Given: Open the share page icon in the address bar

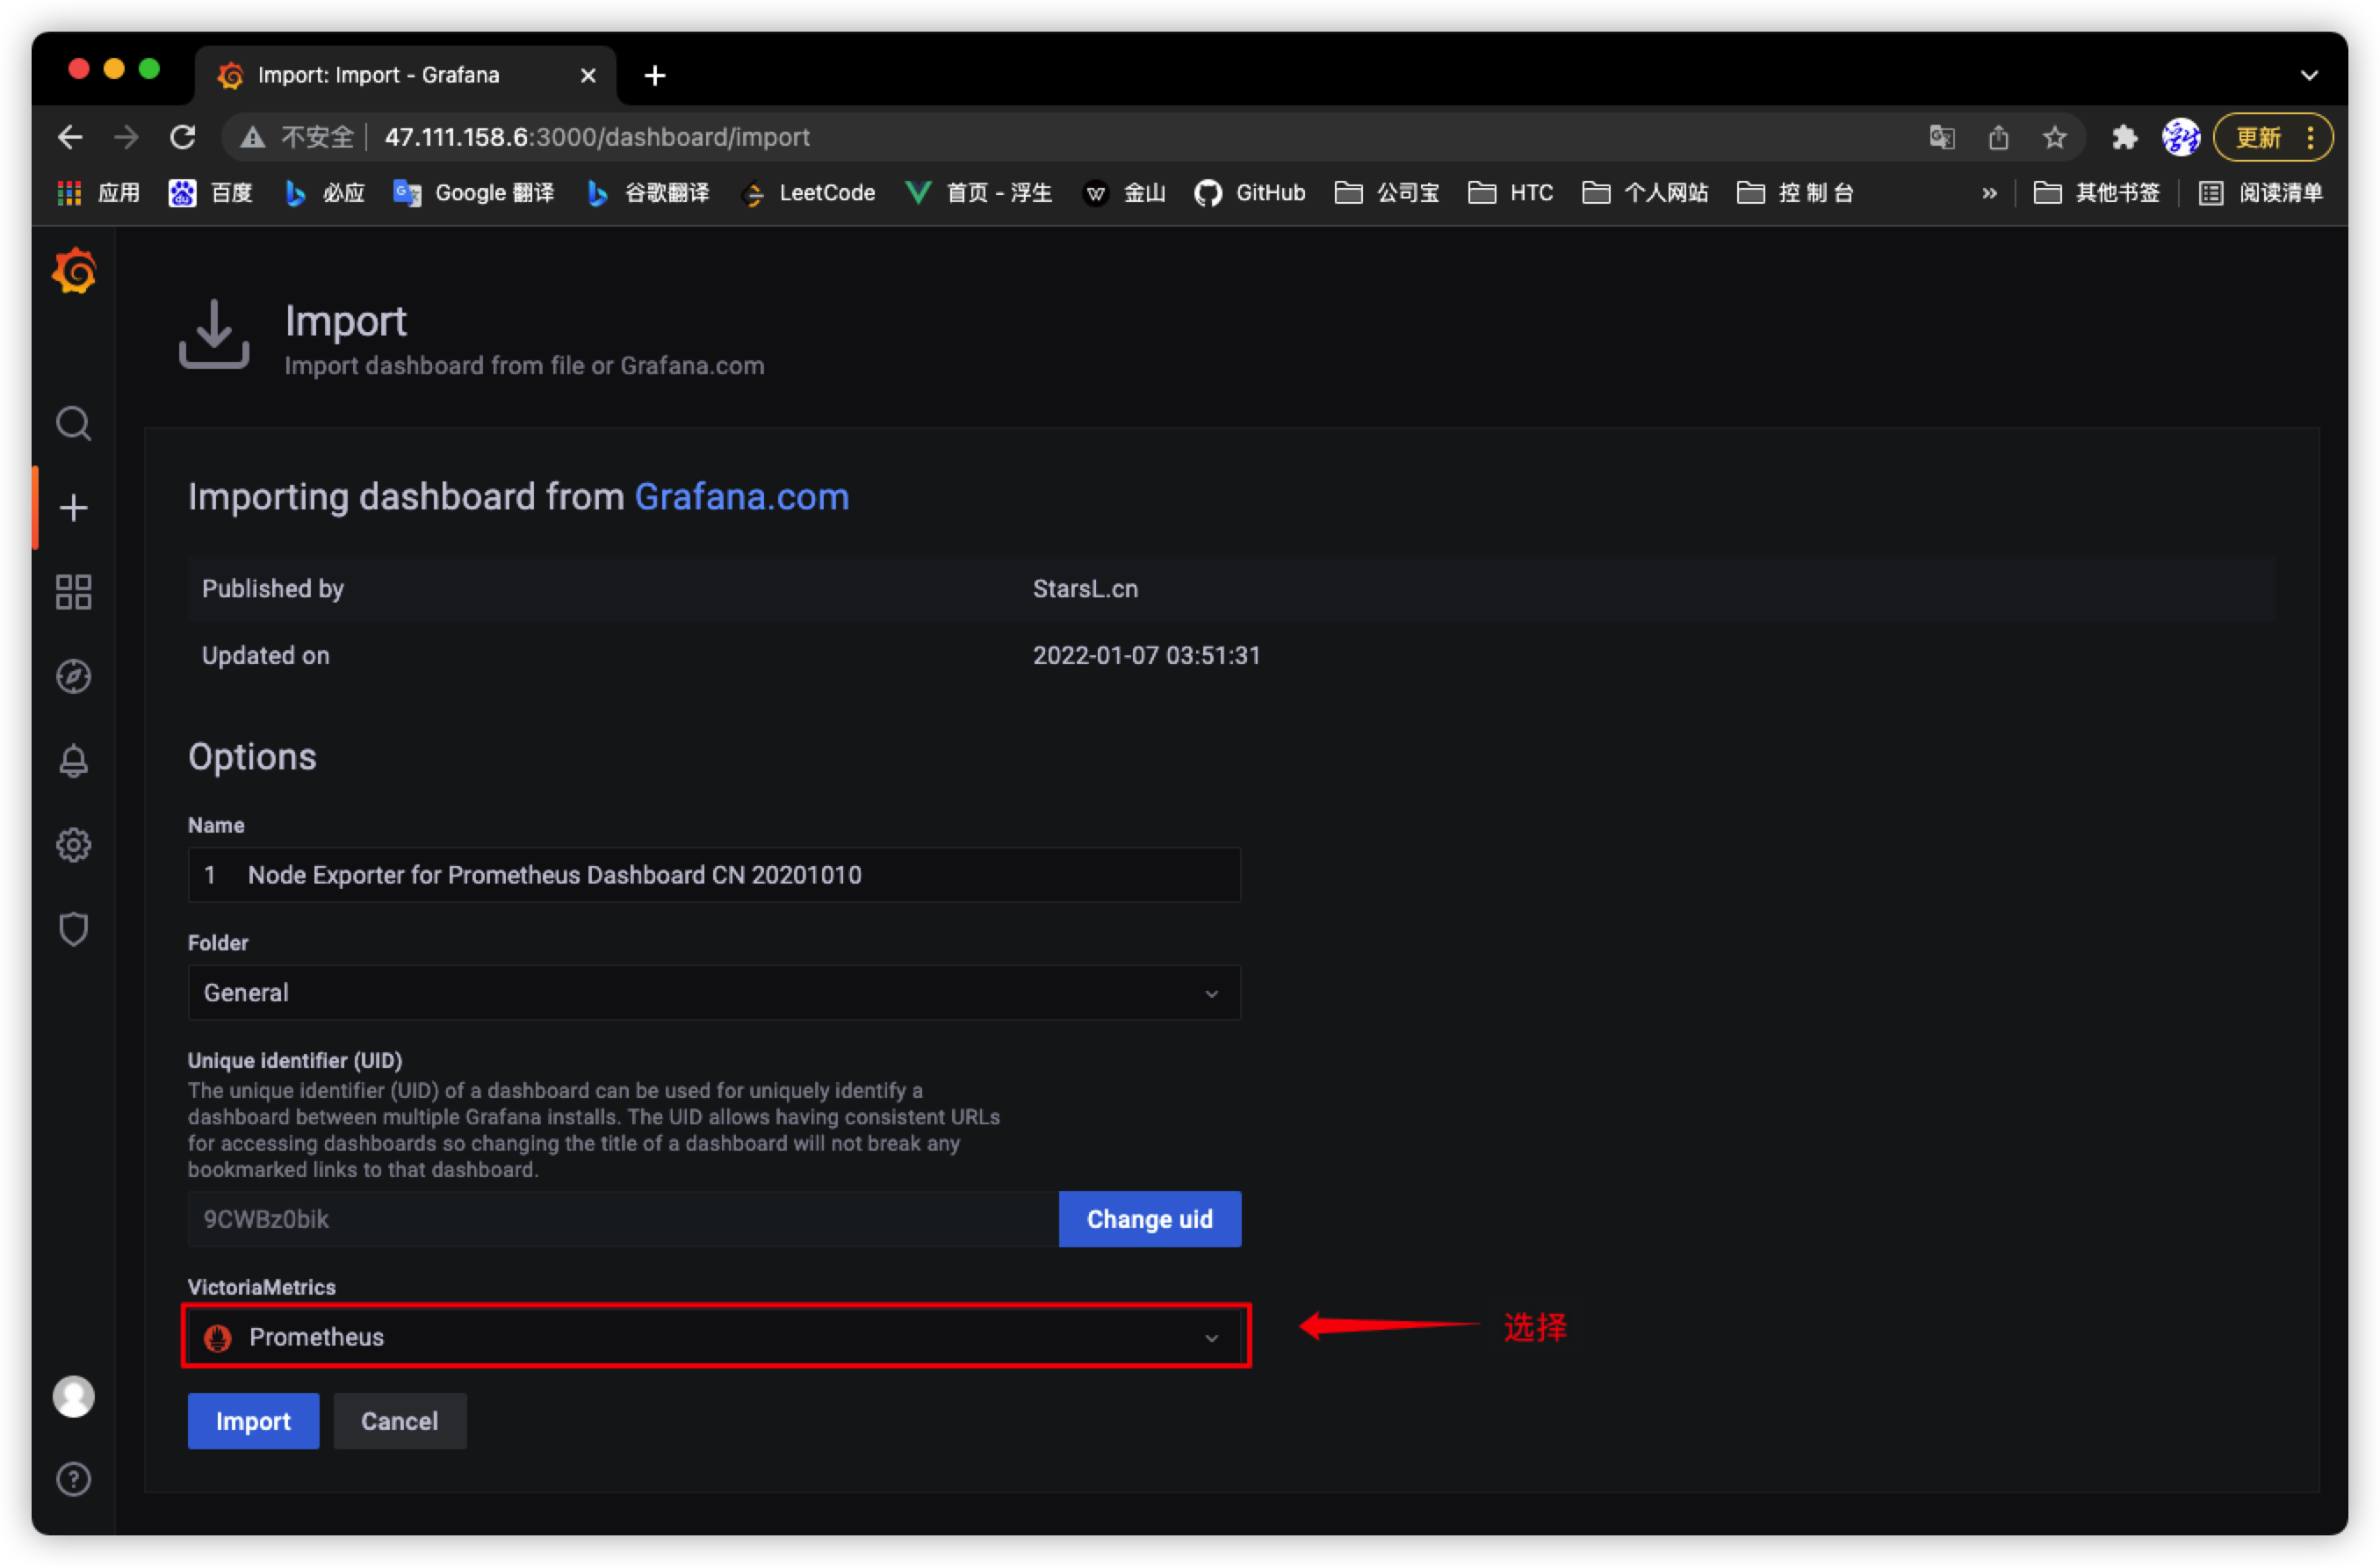Looking at the screenshot, I should tap(1998, 137).
